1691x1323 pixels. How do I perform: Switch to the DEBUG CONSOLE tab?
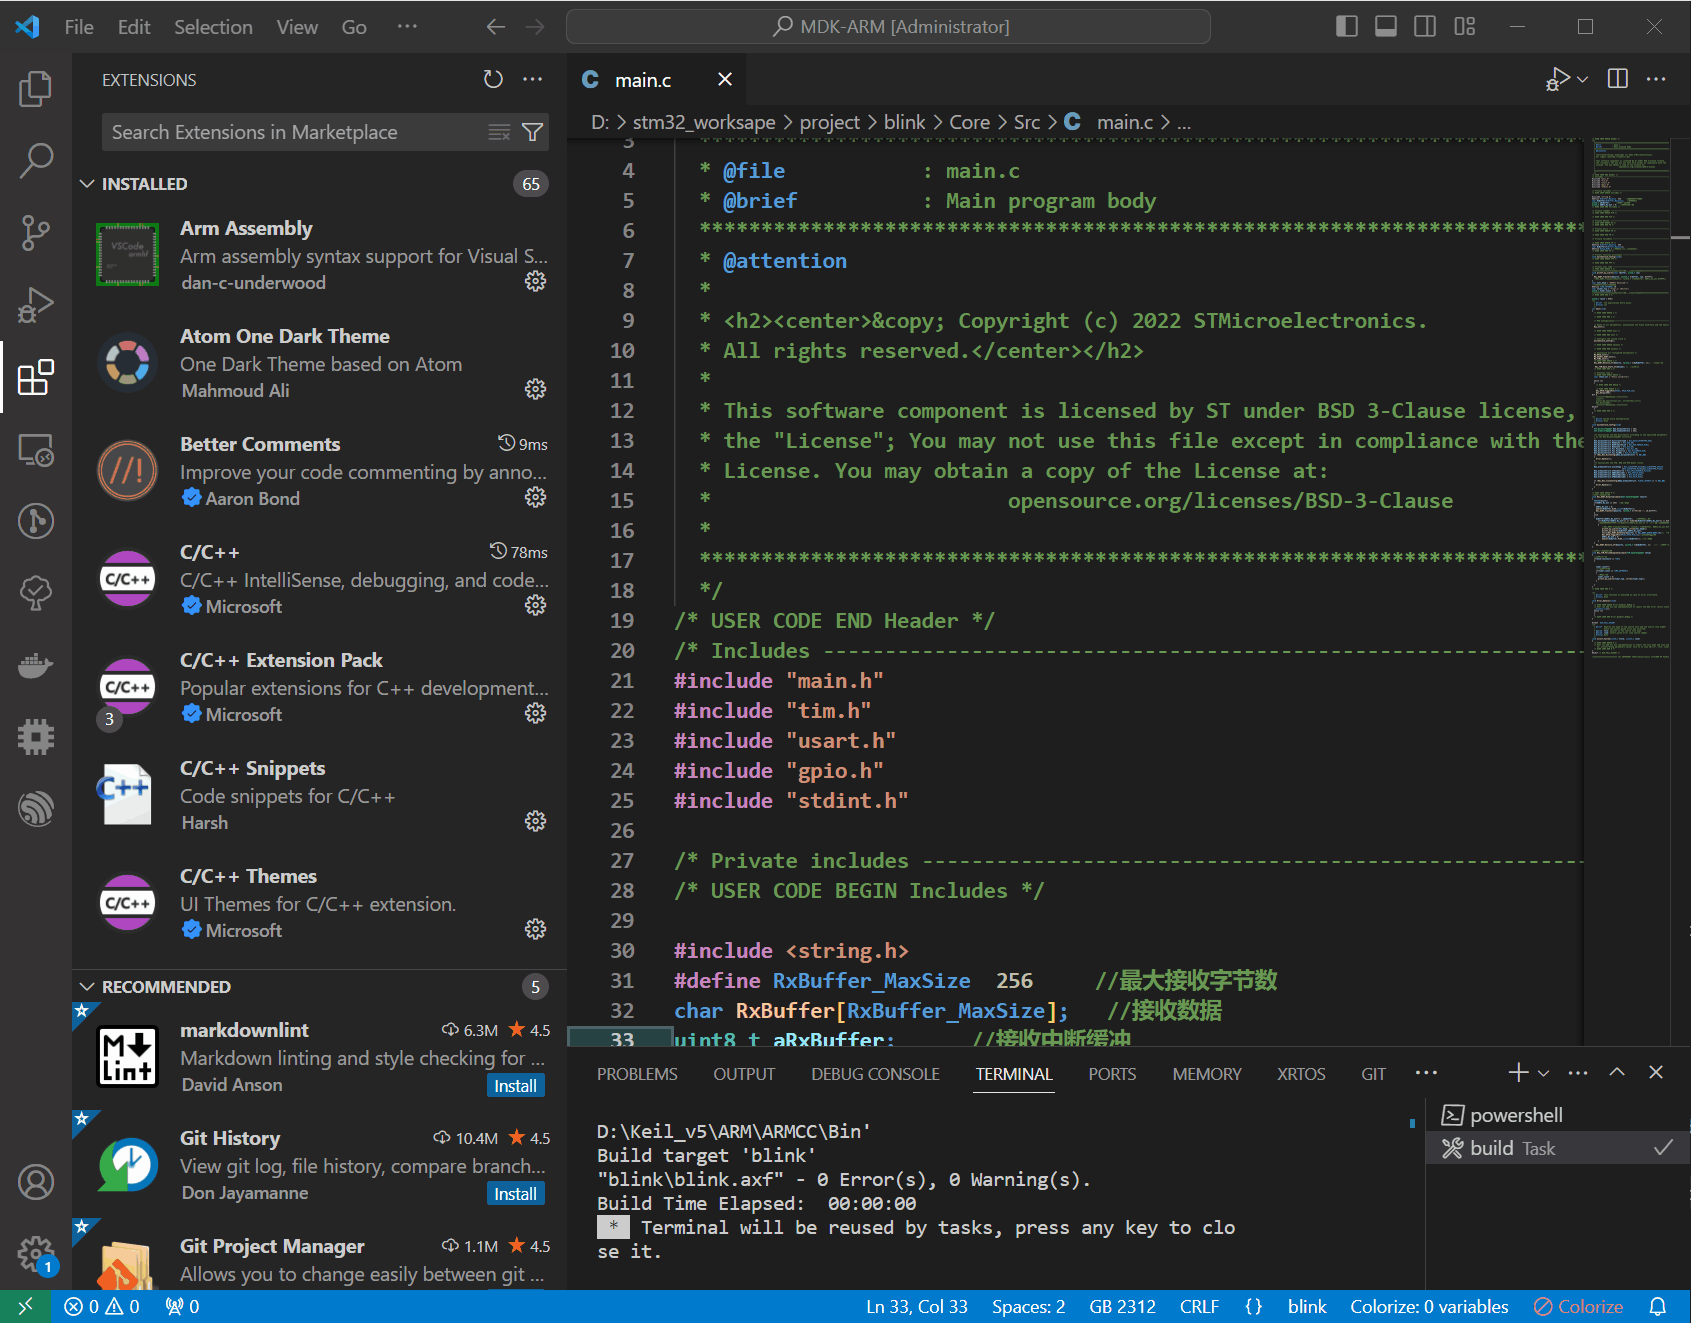(875, 1074)
